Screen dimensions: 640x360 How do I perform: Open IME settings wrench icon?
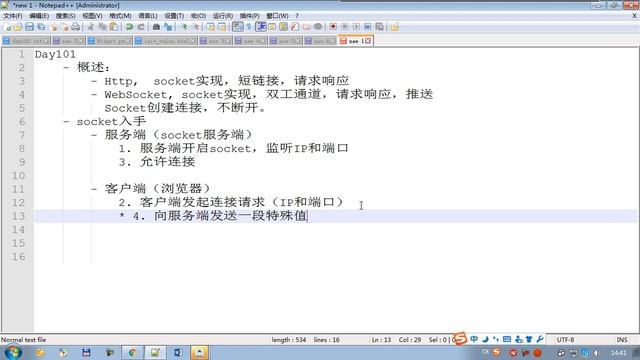click(x=540, y=339)
